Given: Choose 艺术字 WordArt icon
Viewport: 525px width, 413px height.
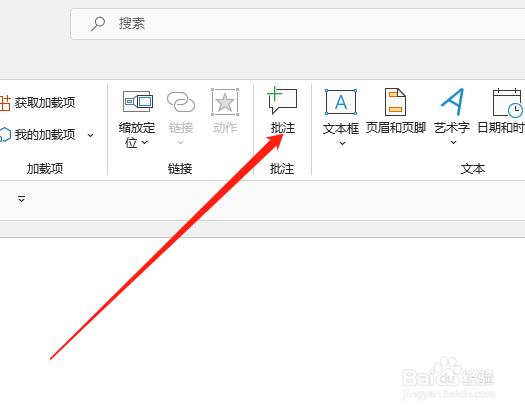Looking at the screenshot, I should [x=452, y=102].
